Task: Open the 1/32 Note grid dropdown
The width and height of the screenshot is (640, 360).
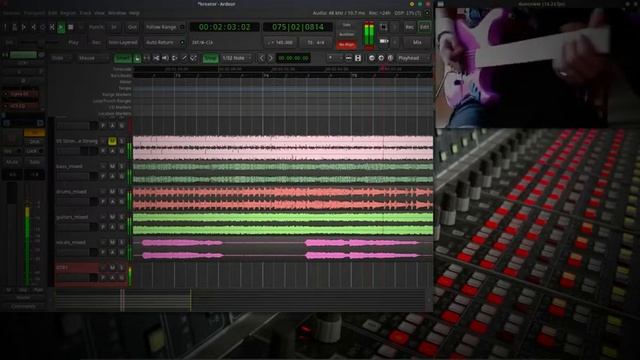Action: click(x=236, y=58)
